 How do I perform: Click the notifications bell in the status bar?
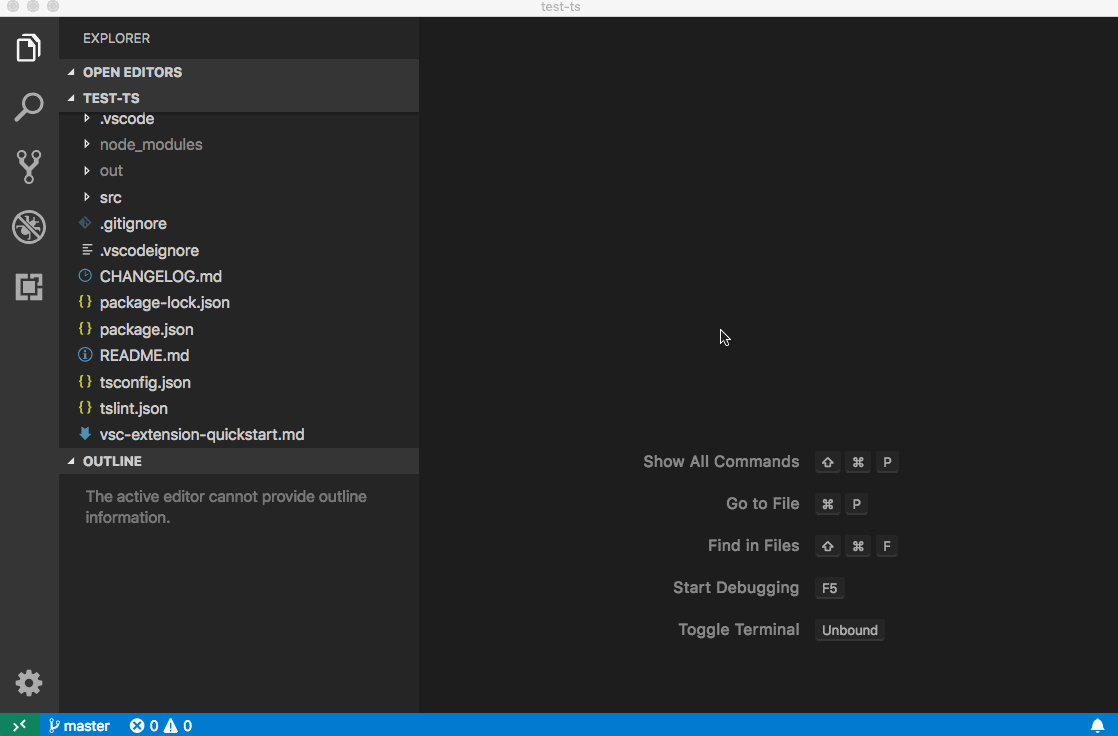coord(1096,725)
